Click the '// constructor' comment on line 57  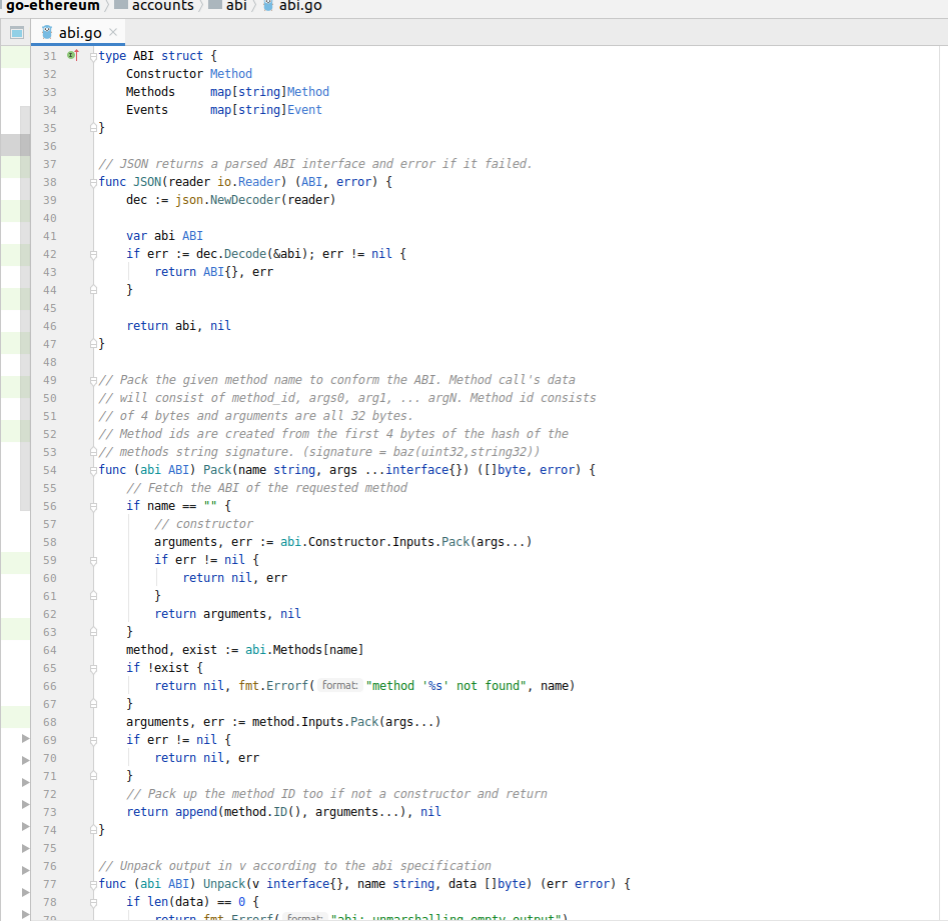pos(203,524)
